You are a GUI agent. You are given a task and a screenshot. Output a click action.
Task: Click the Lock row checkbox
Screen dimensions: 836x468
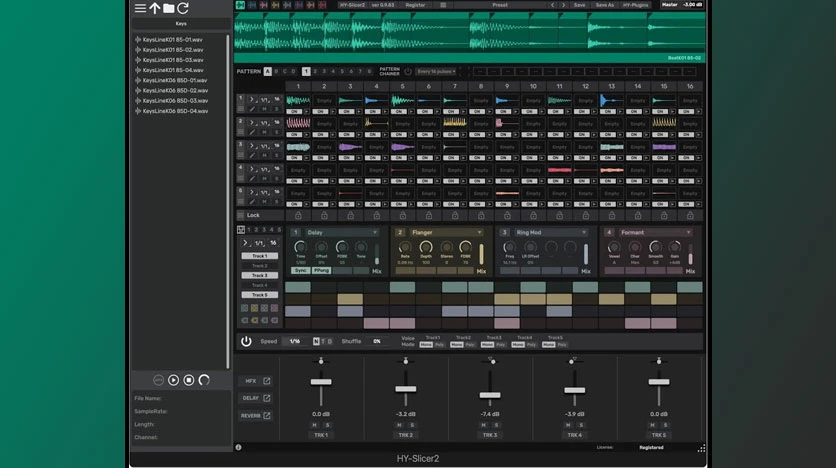(x=240, y=215)
